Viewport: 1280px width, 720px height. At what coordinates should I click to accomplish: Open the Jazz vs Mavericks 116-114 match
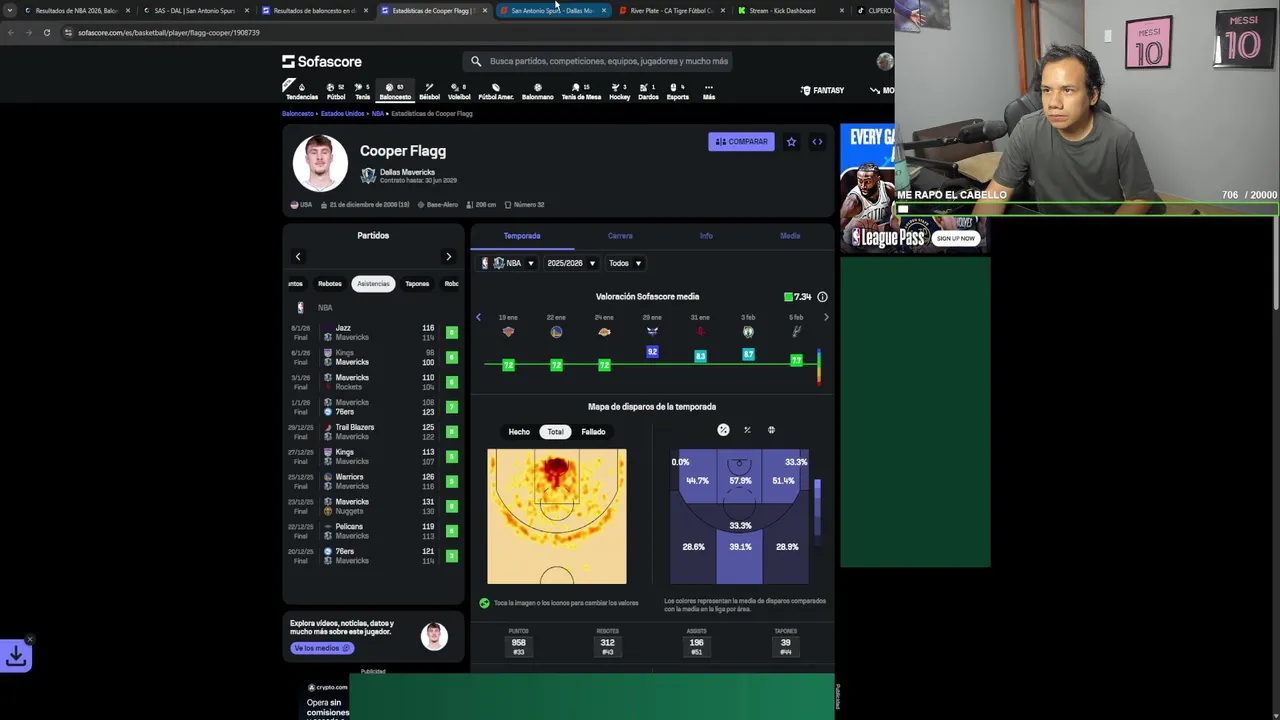(373, 333)
